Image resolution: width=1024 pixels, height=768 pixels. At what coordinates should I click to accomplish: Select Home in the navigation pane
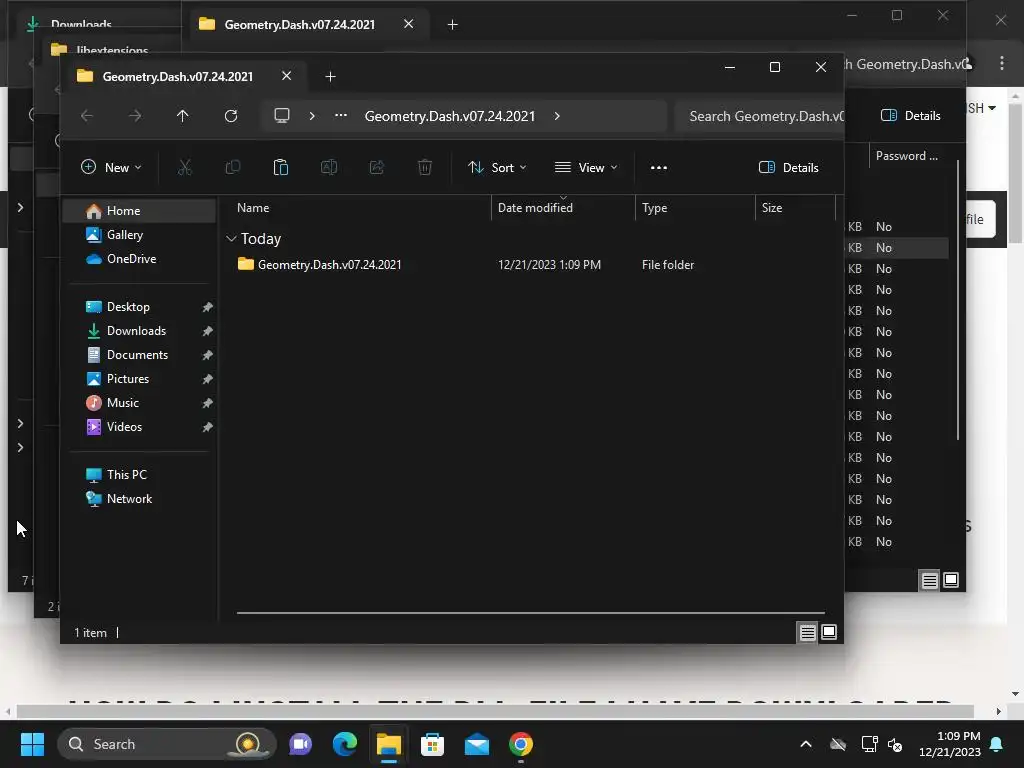pyautogui.click(x=138, y=211)
